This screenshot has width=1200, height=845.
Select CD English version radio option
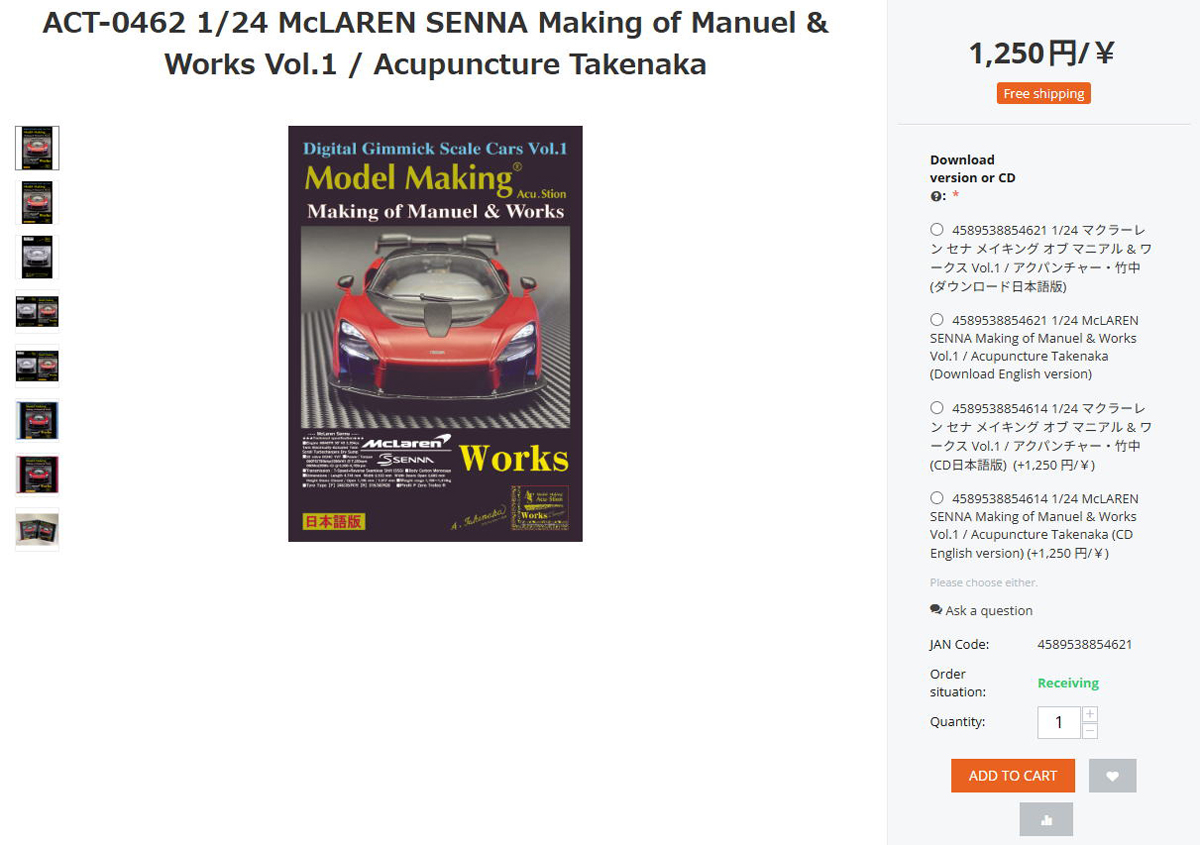(x=937, y=498)
